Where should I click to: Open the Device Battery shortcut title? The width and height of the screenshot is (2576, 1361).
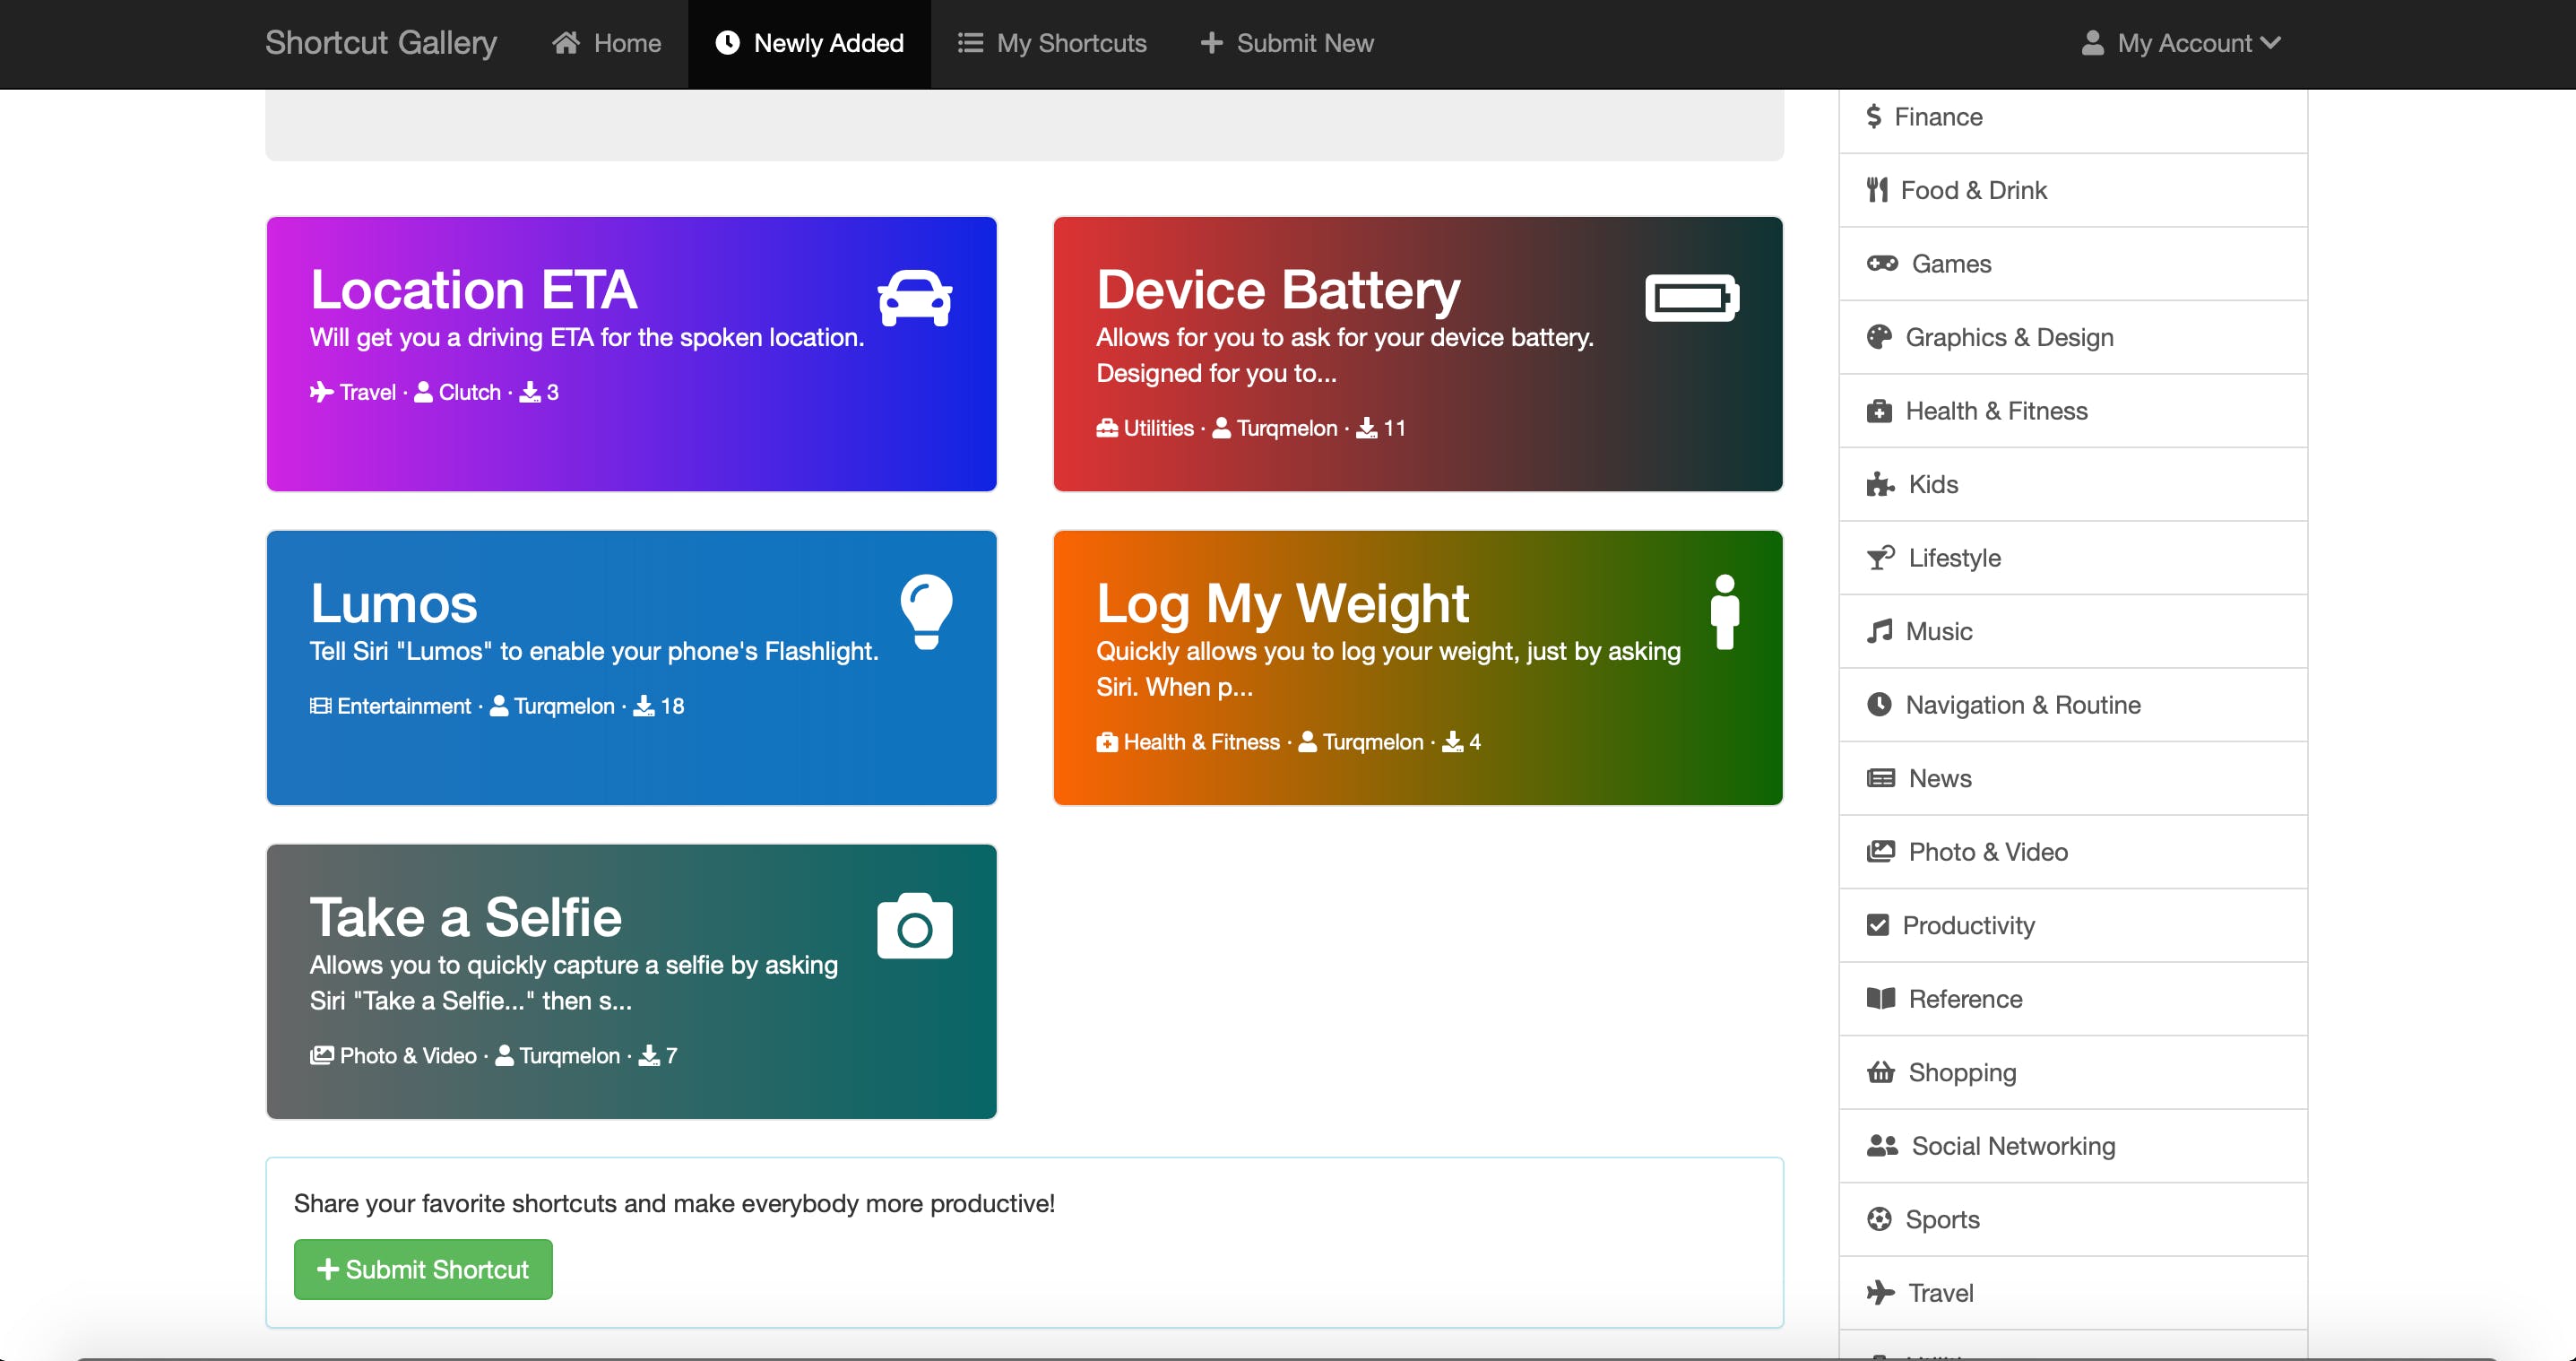pos(1278,290)
